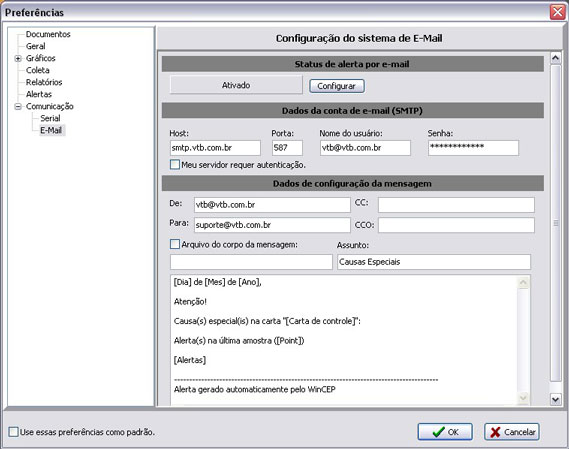Click the empty CCO field
Viewport: 569px width, 449px height.
point(456,225)
